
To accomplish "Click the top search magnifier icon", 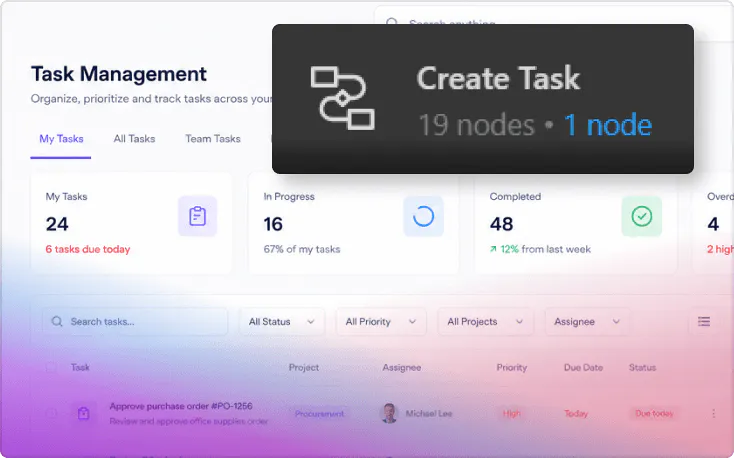I will click(x=392, y=22).
